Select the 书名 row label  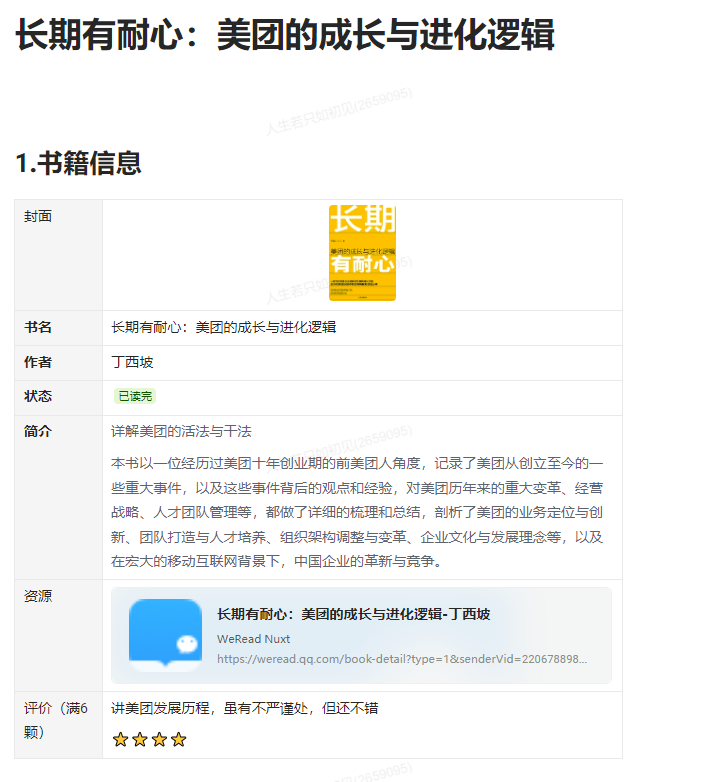pos(38,327)
